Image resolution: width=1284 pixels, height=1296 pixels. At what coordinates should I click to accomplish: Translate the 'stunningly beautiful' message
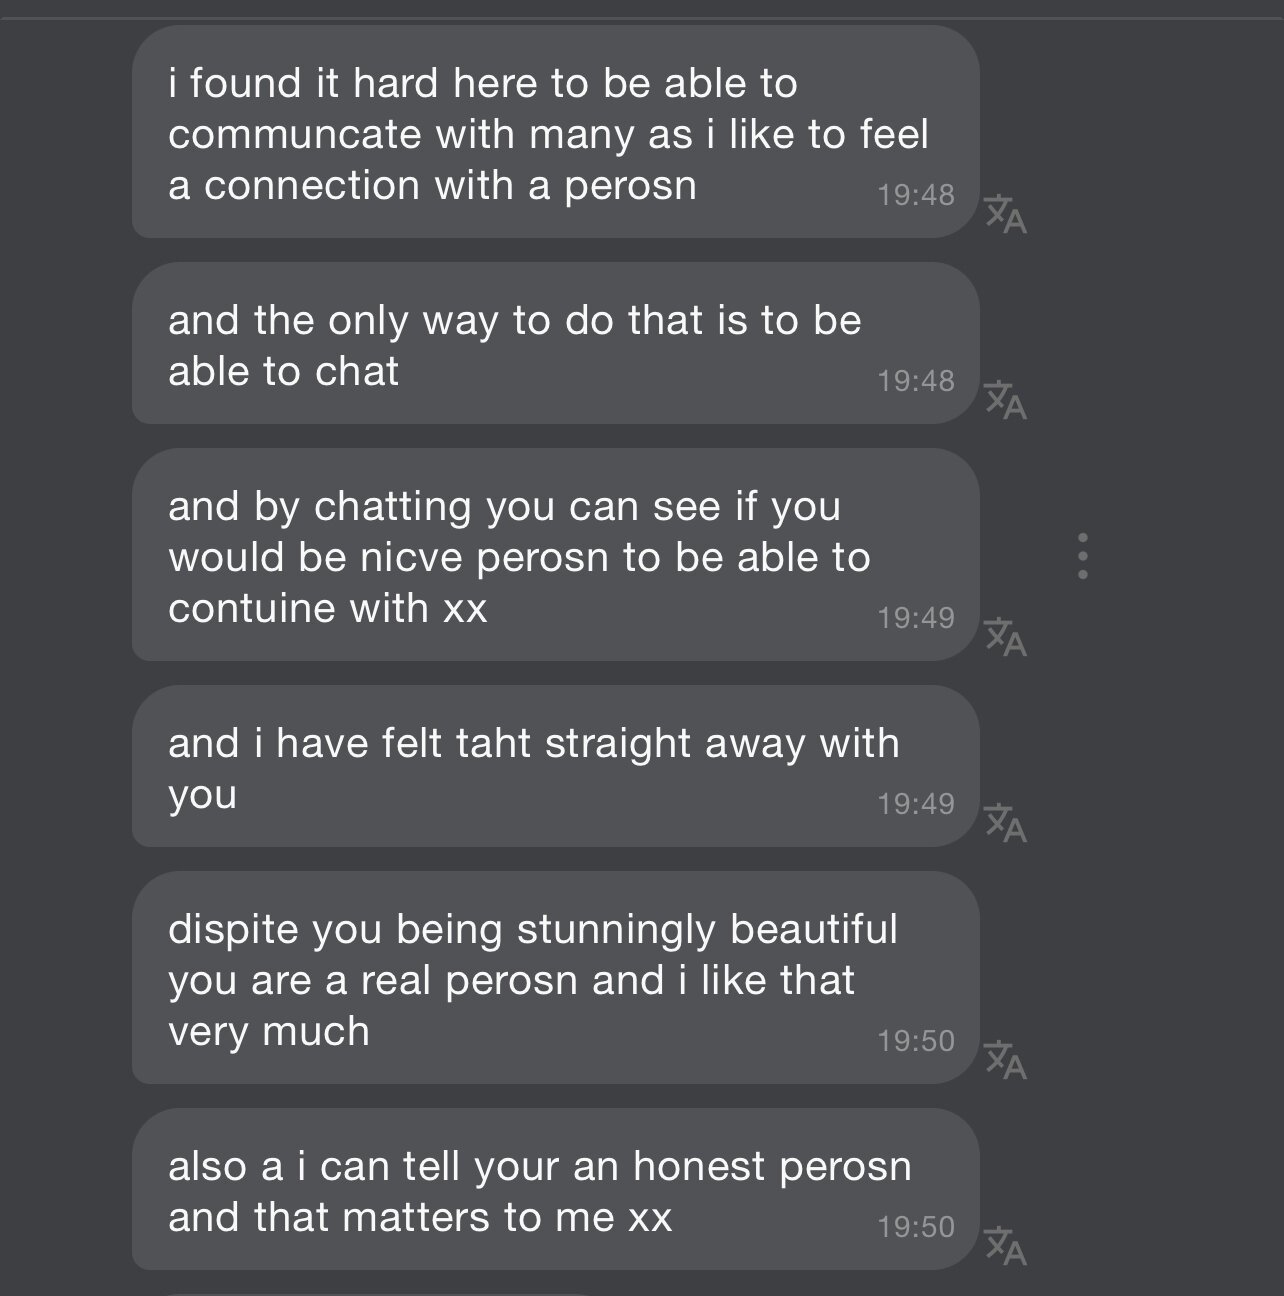(1005, 1060)
